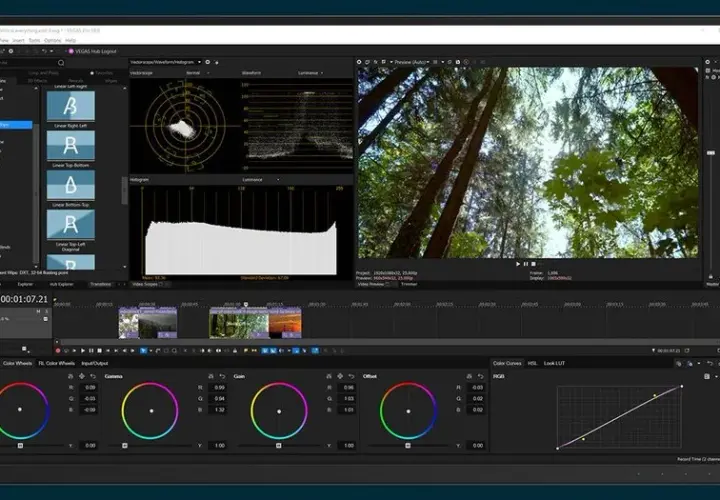Toggle snapping in the timeline toolbar
Image resolution: width=720 pixels, height=500 pixels.
[x=265, y=351]
